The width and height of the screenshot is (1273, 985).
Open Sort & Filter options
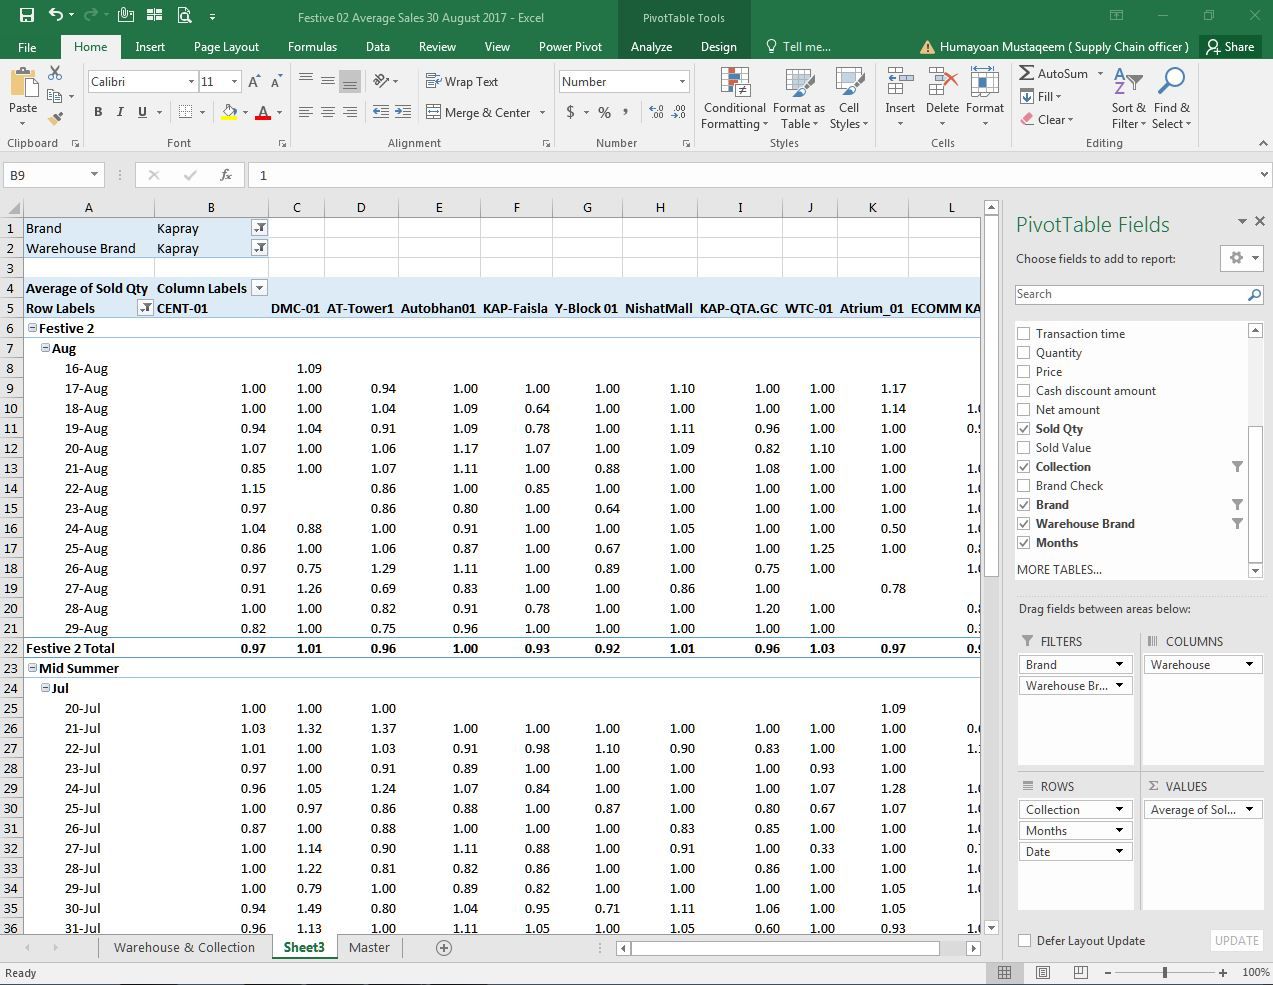(1127, 98)
